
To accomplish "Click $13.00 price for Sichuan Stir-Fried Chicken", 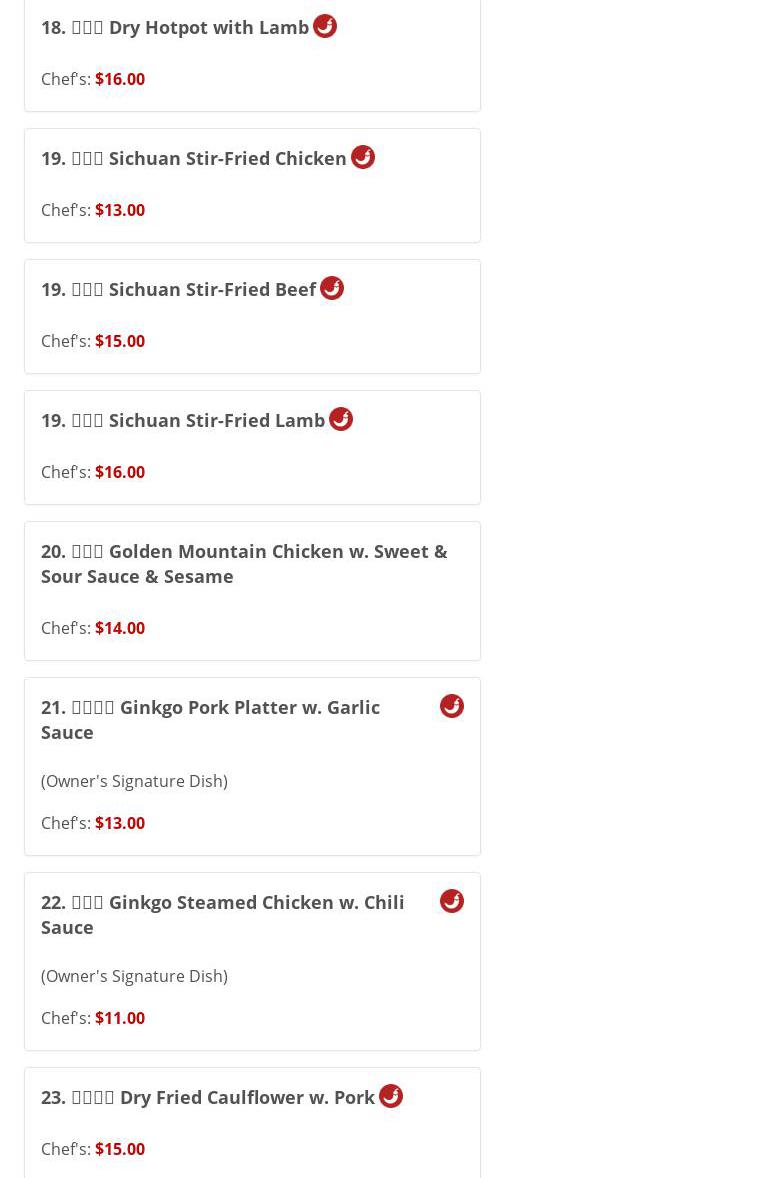I will coord(120,210).
